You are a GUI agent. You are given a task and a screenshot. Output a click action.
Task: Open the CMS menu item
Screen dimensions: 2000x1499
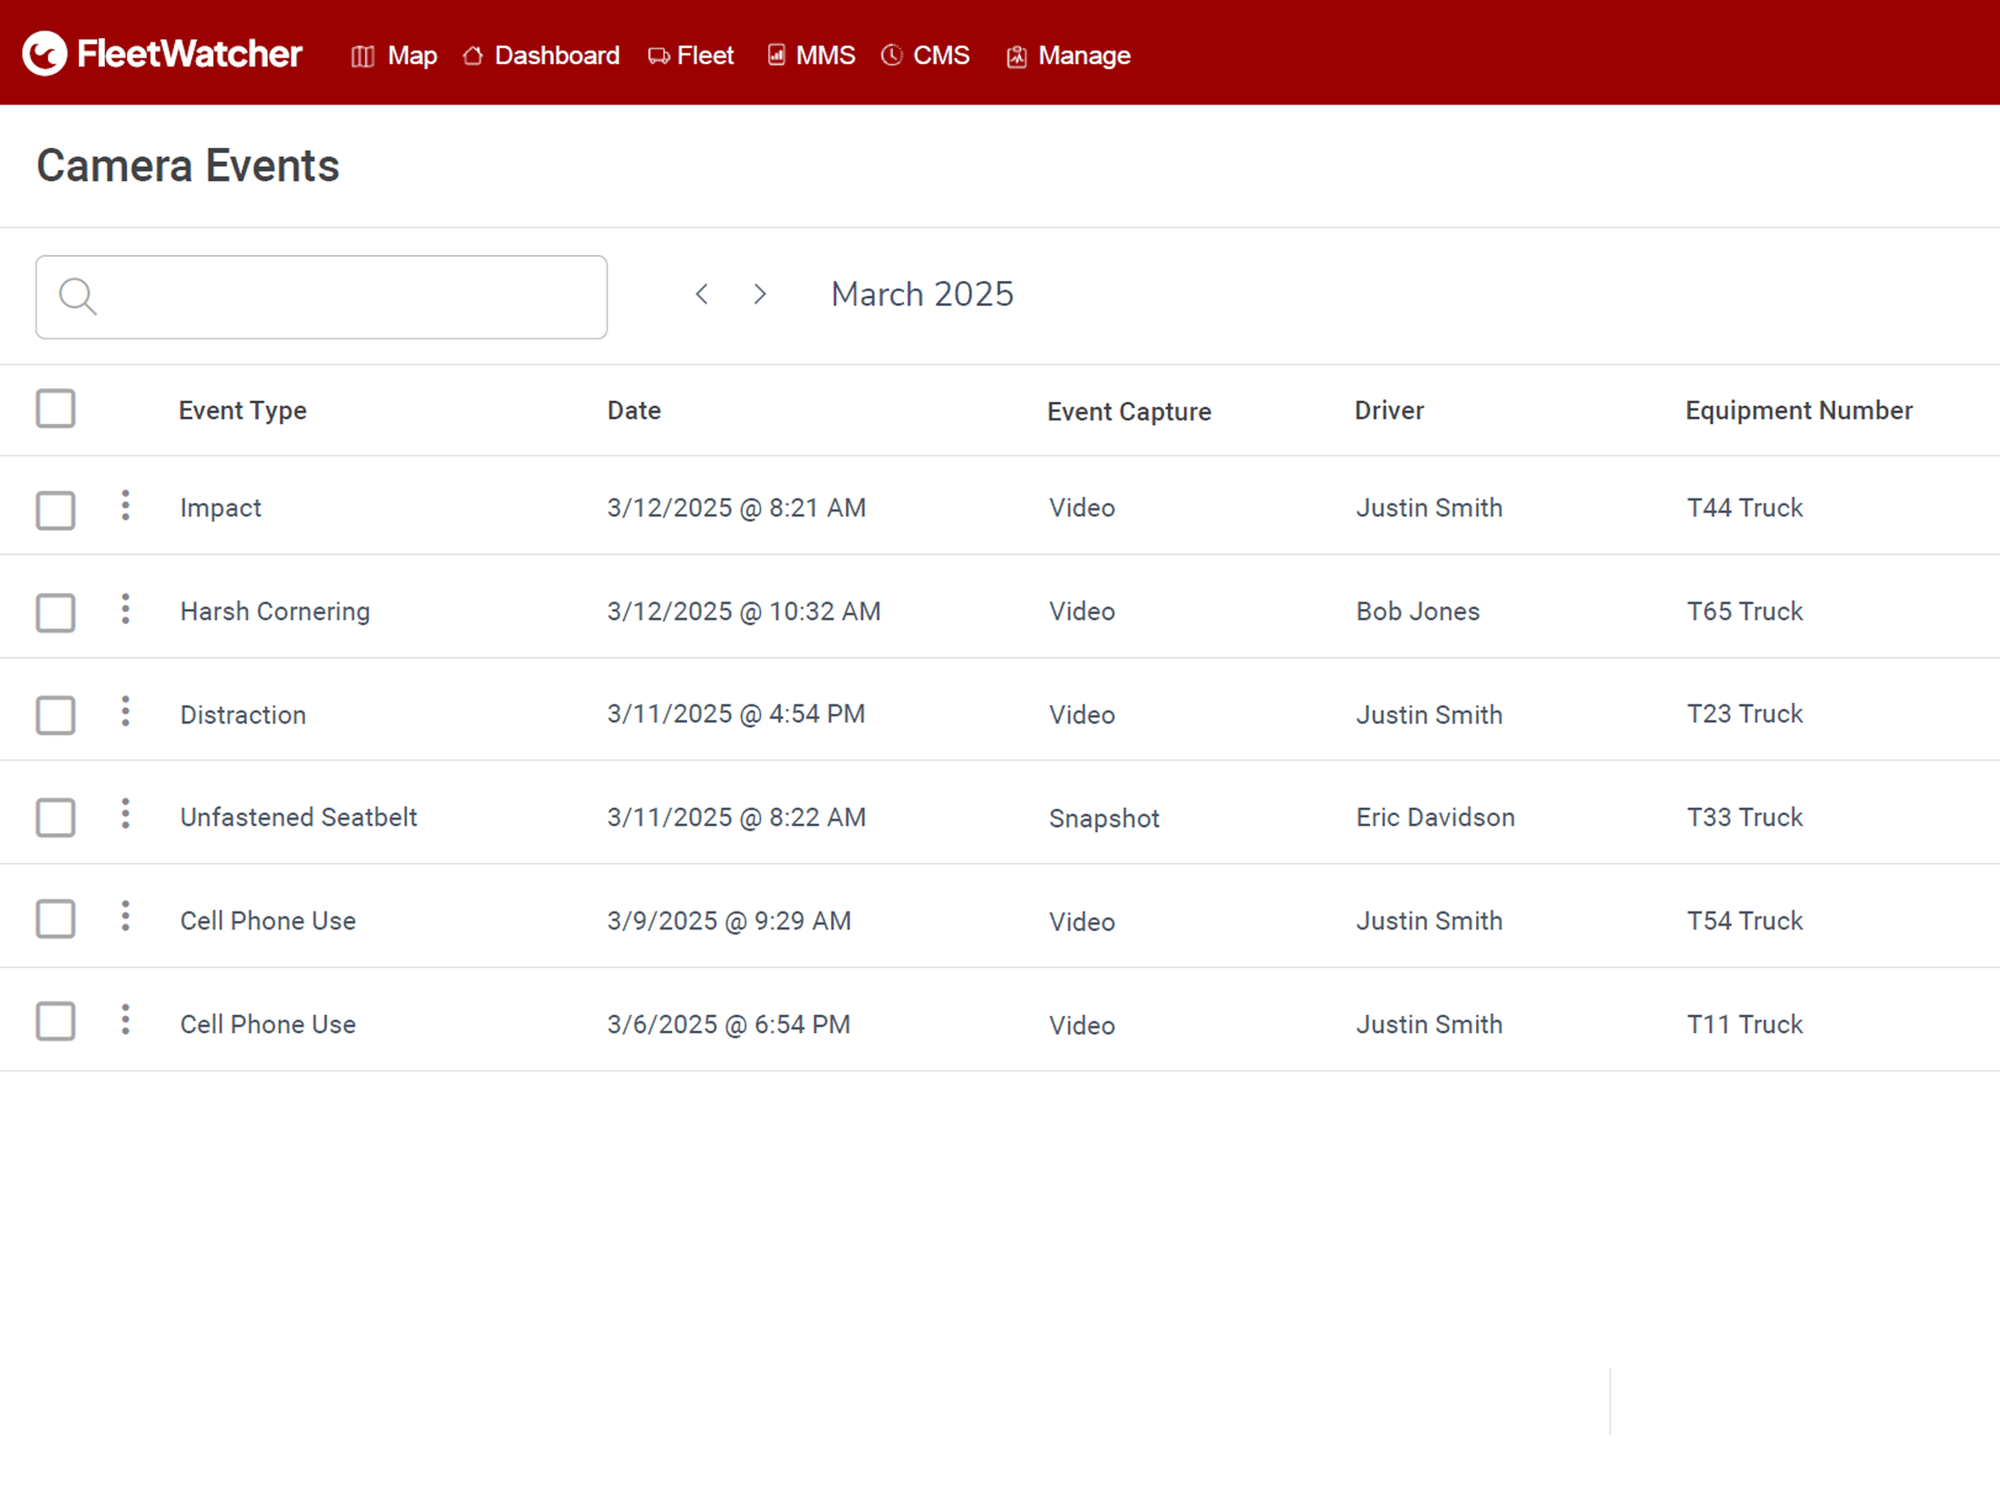926,56
